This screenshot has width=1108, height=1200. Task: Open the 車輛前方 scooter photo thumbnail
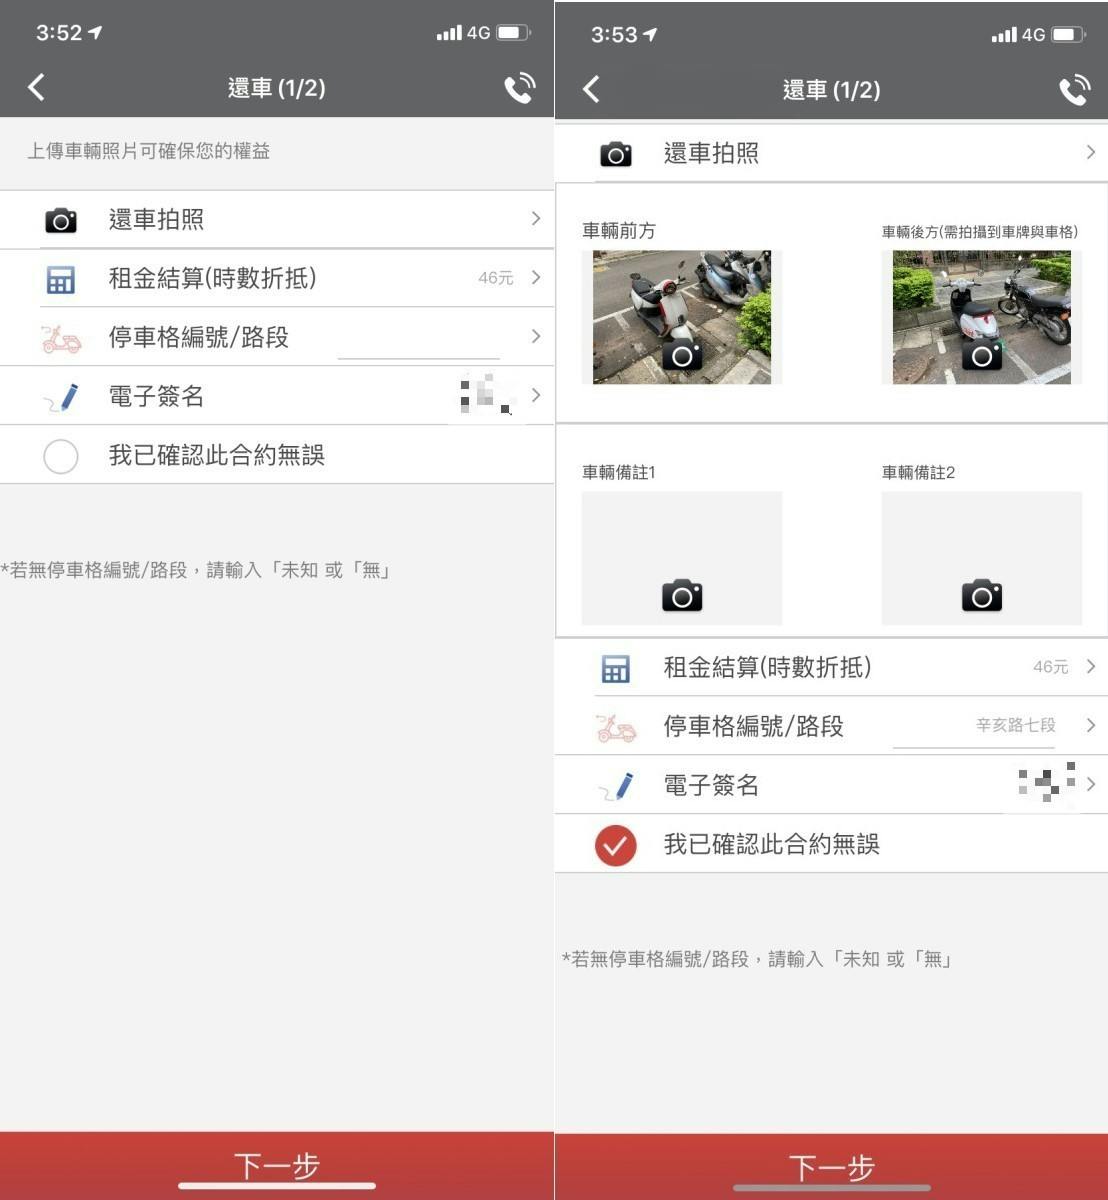[x=682, y=317]
